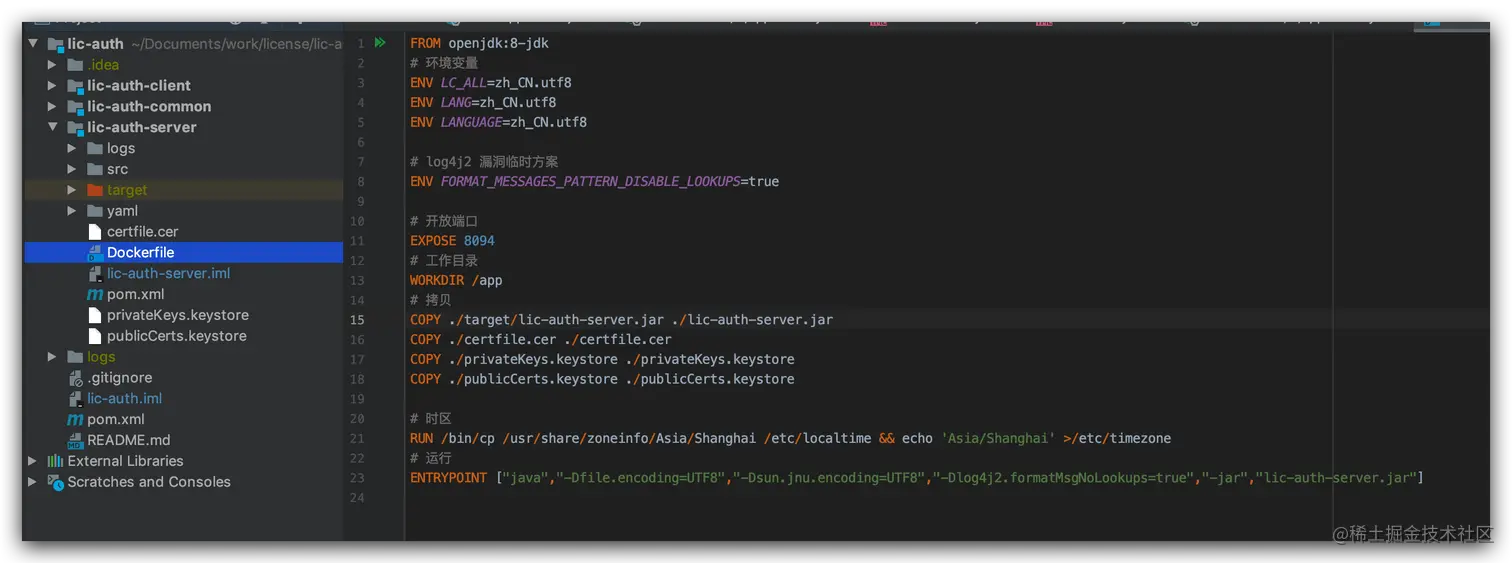Image resolution: width=1512 pixels, height=563 pixels.
Task: Click COPY ./target/lic-auth-server.jar line 15
Action: [621, 320]
